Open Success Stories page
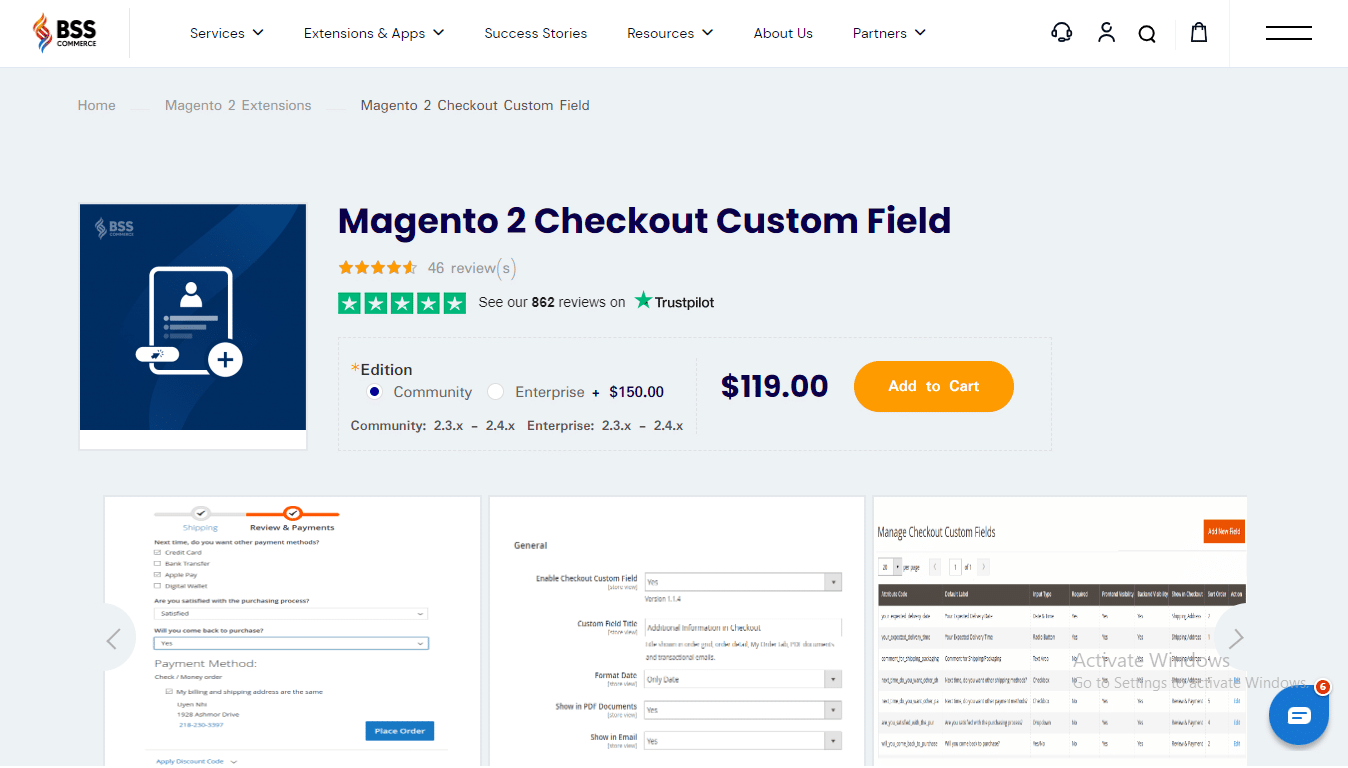This screenshot has width=1348, height=768. (x=536, y=33)
